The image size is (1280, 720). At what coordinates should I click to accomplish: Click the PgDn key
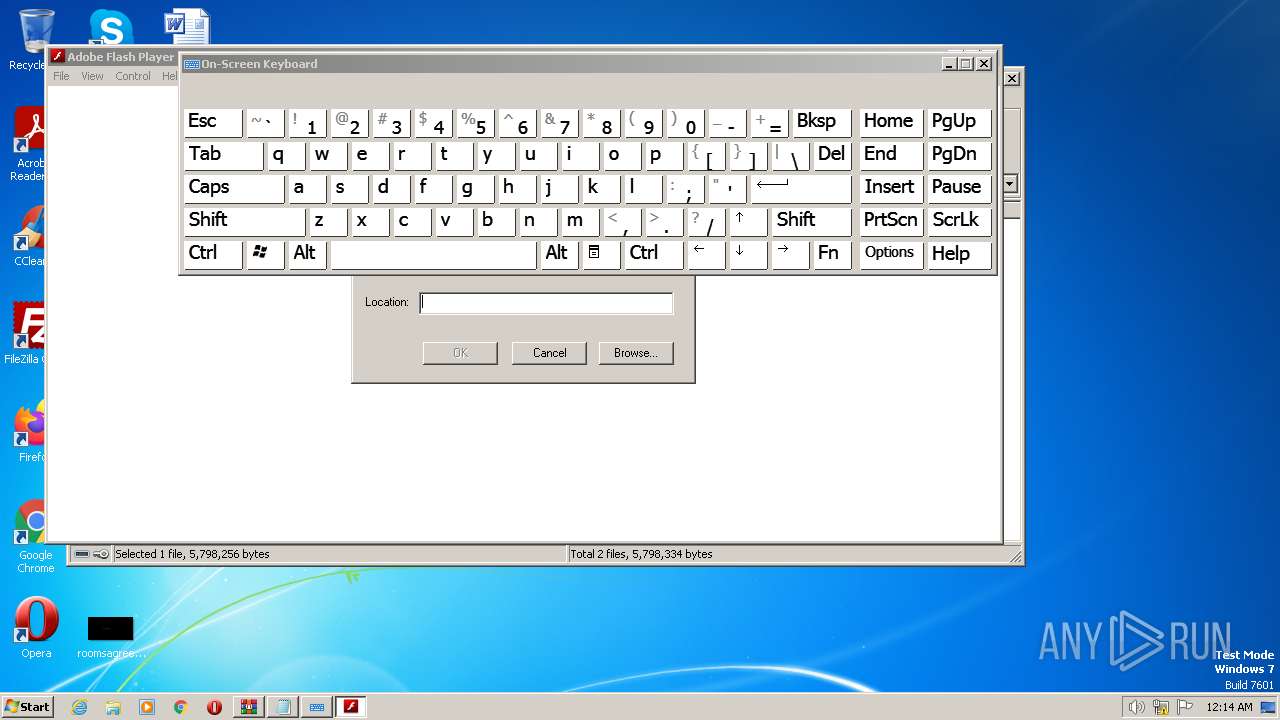click(x=959, y=155)
